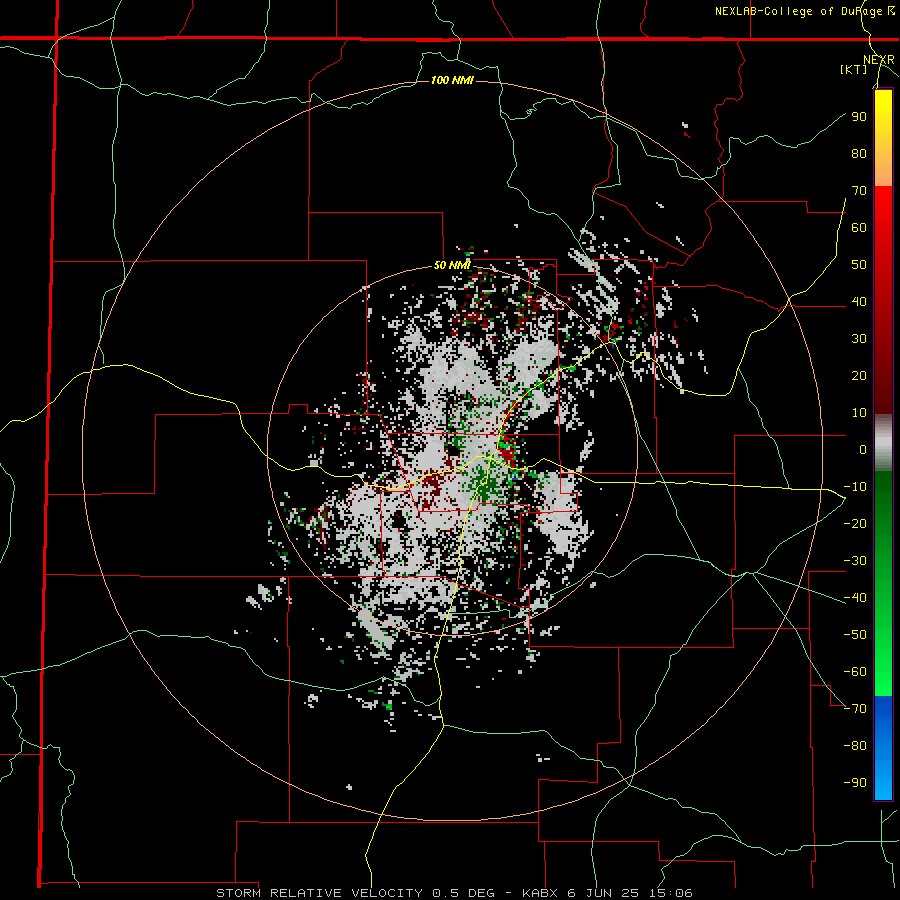Click the 100 NMI range ring label

pos(452,80)
